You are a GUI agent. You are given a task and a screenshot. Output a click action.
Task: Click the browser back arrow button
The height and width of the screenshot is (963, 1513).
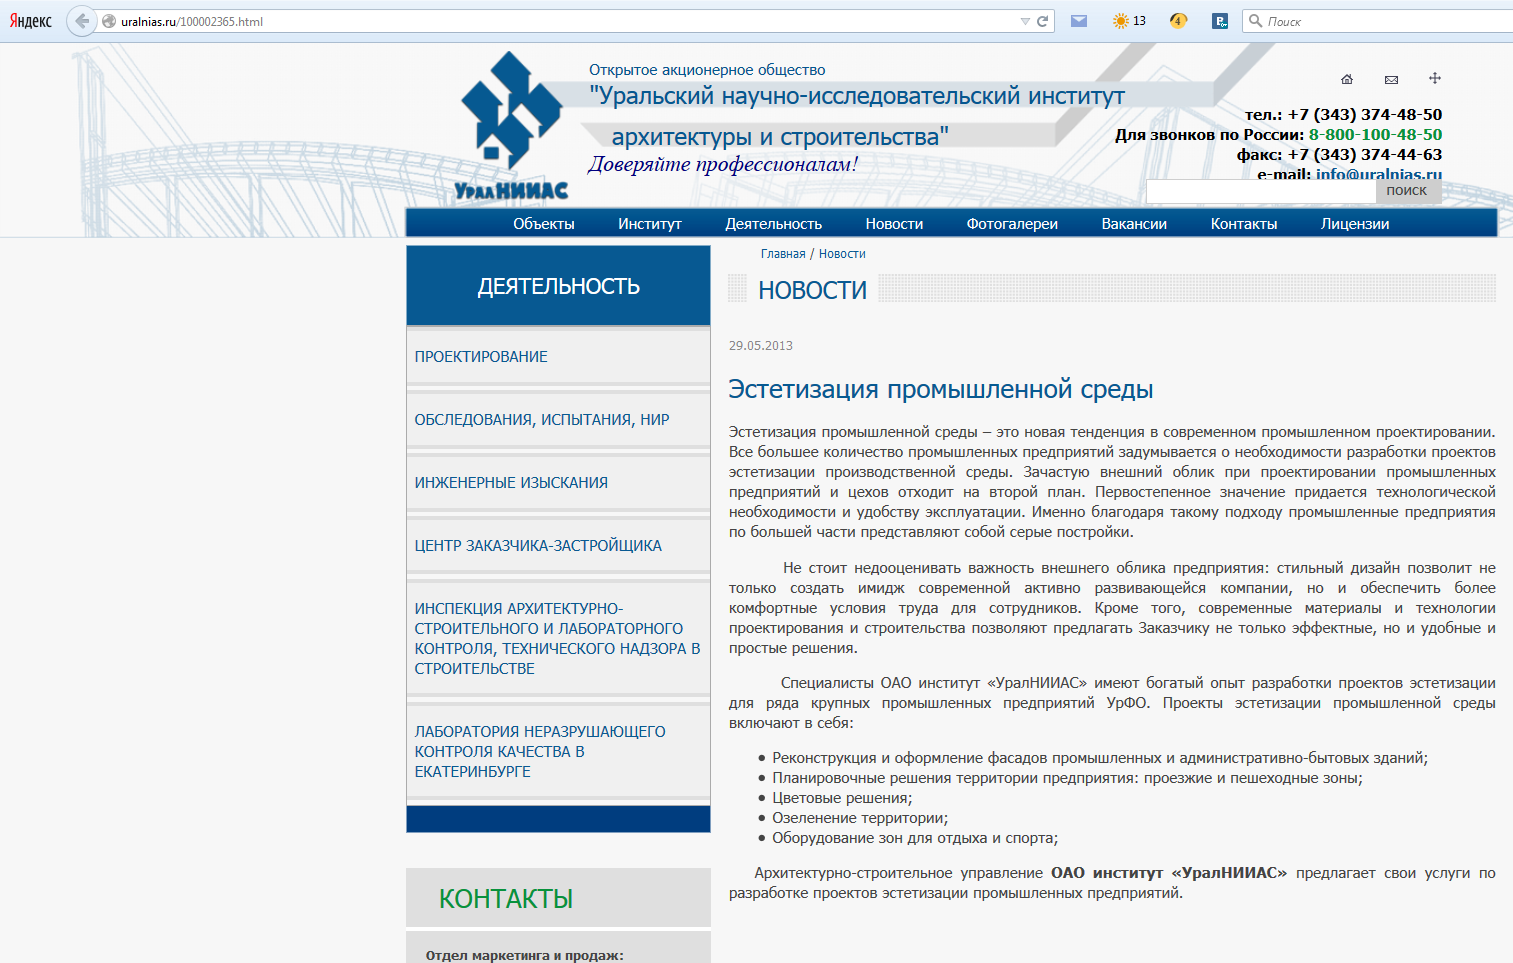(82, 21)
